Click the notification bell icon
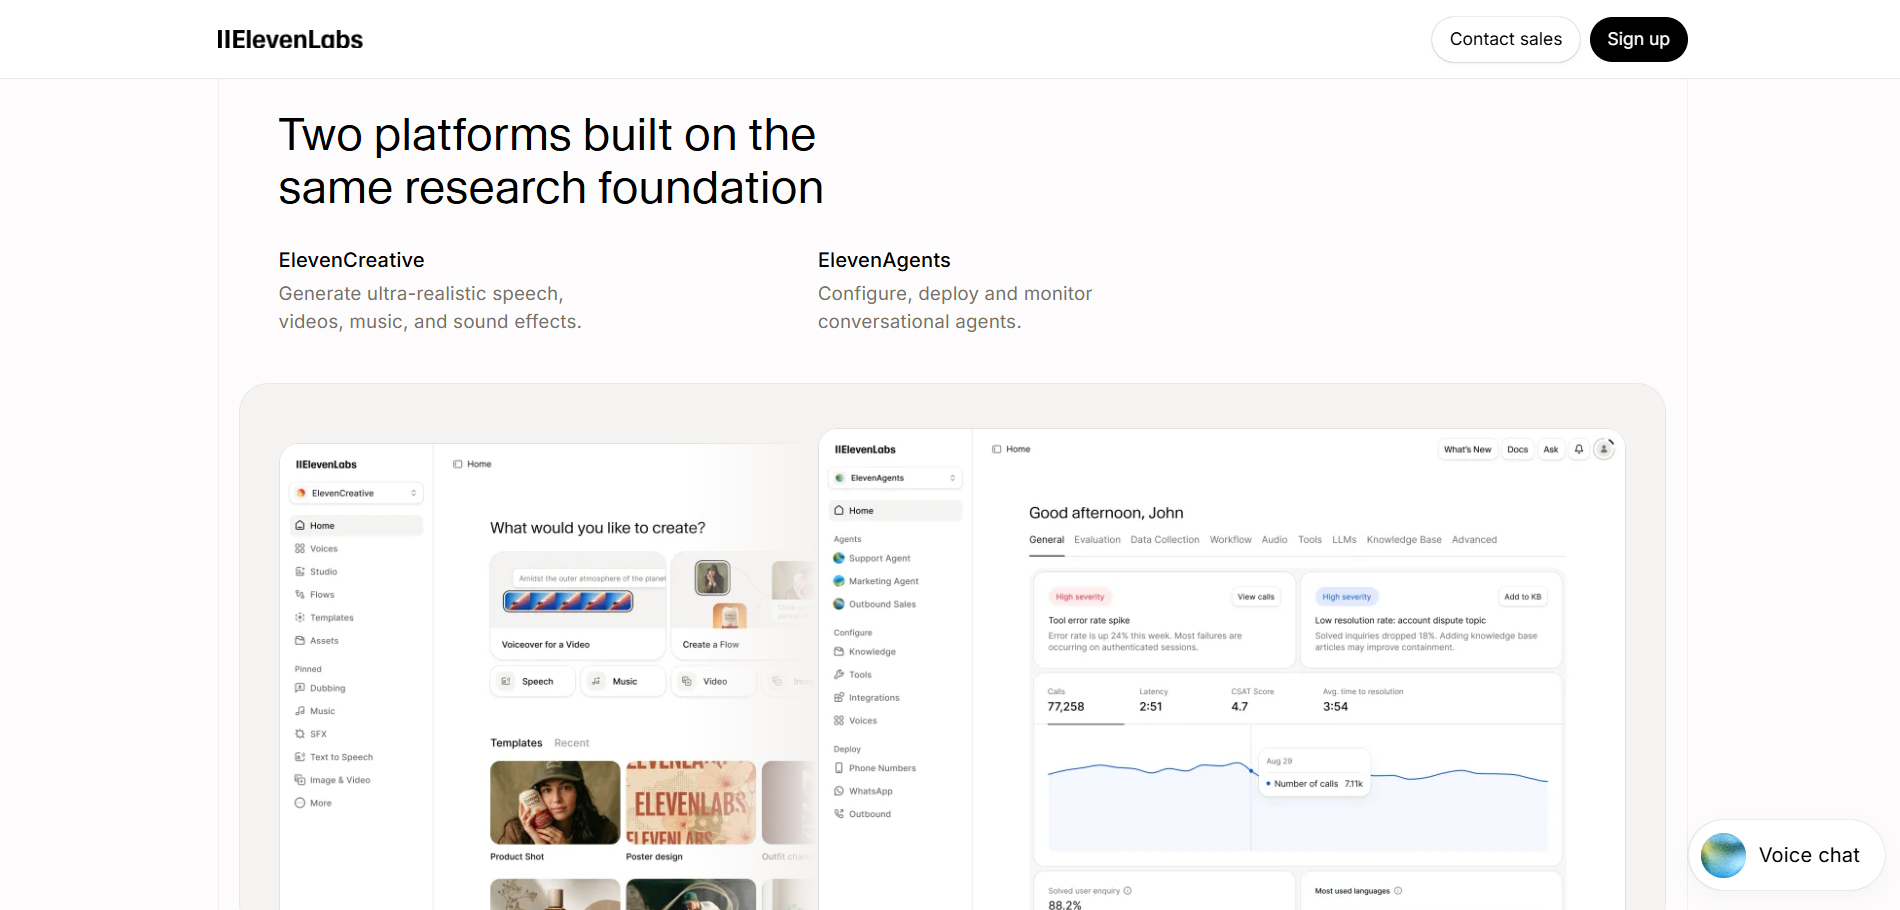The image size is (1900, 910). (x=1579, y=449)
